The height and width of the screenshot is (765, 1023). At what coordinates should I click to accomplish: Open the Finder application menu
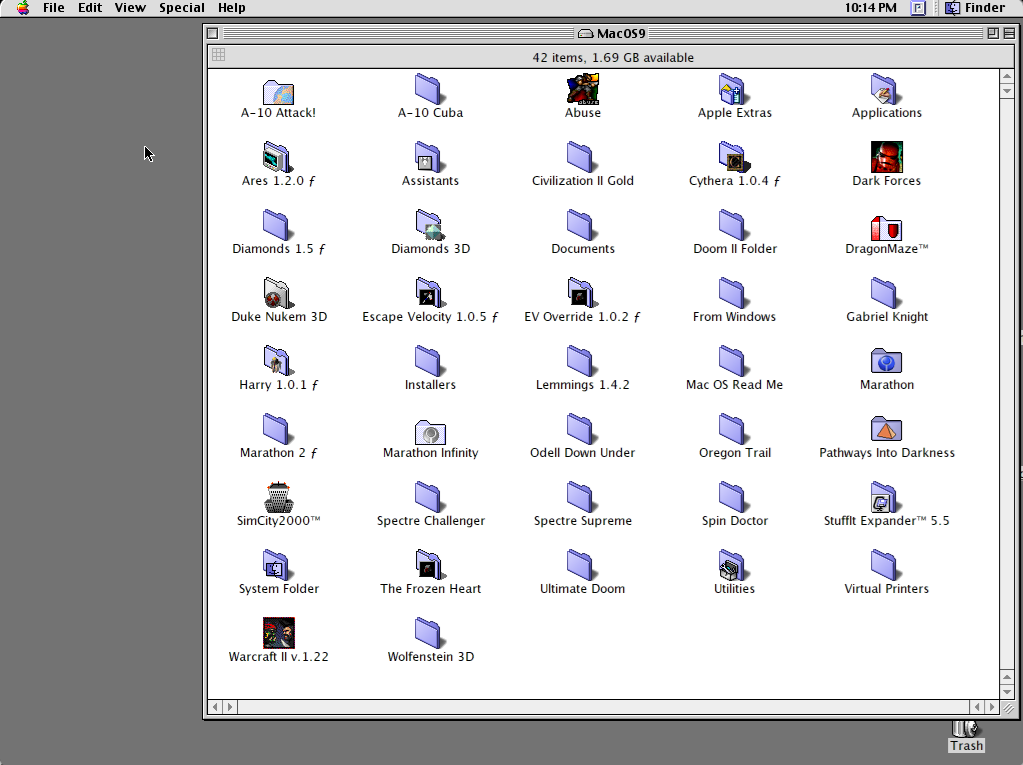click(975, 8)
